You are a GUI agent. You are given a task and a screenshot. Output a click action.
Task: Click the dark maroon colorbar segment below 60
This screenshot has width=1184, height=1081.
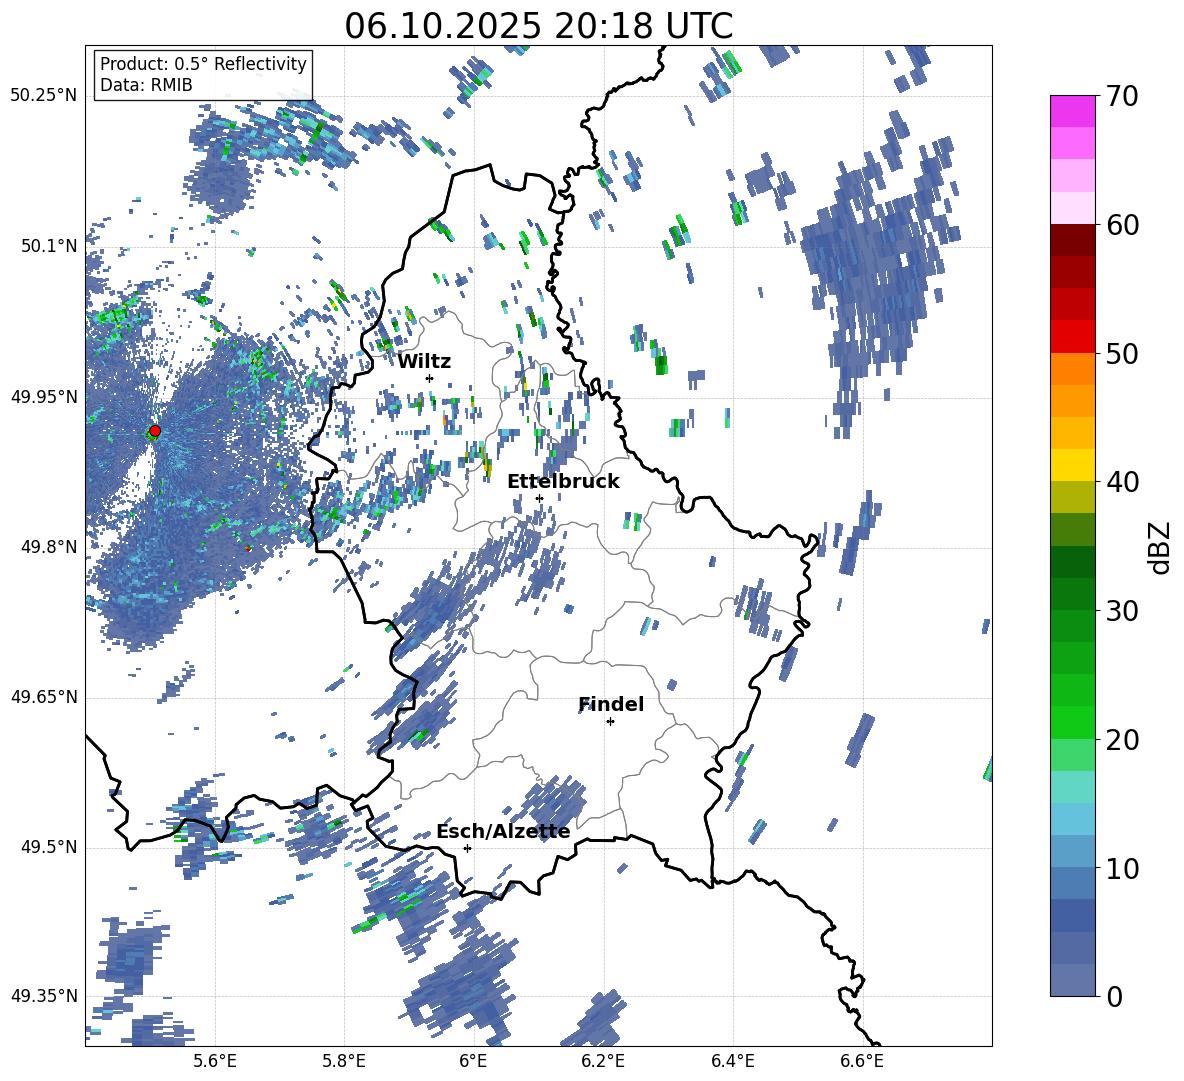pos(1072,239)
